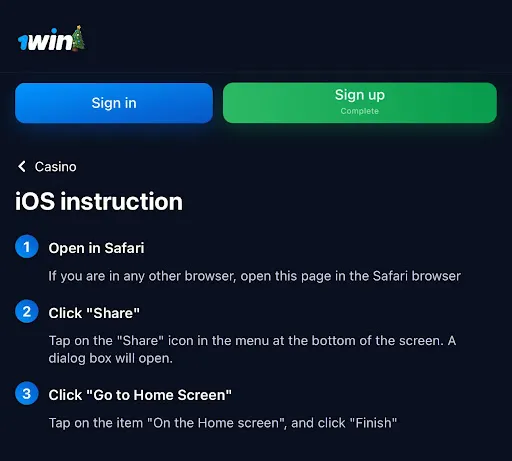512x461 pixels.
Task: Click the Christmas tree icon on logo
Action: pyautogui.click(x=79, y=38)
